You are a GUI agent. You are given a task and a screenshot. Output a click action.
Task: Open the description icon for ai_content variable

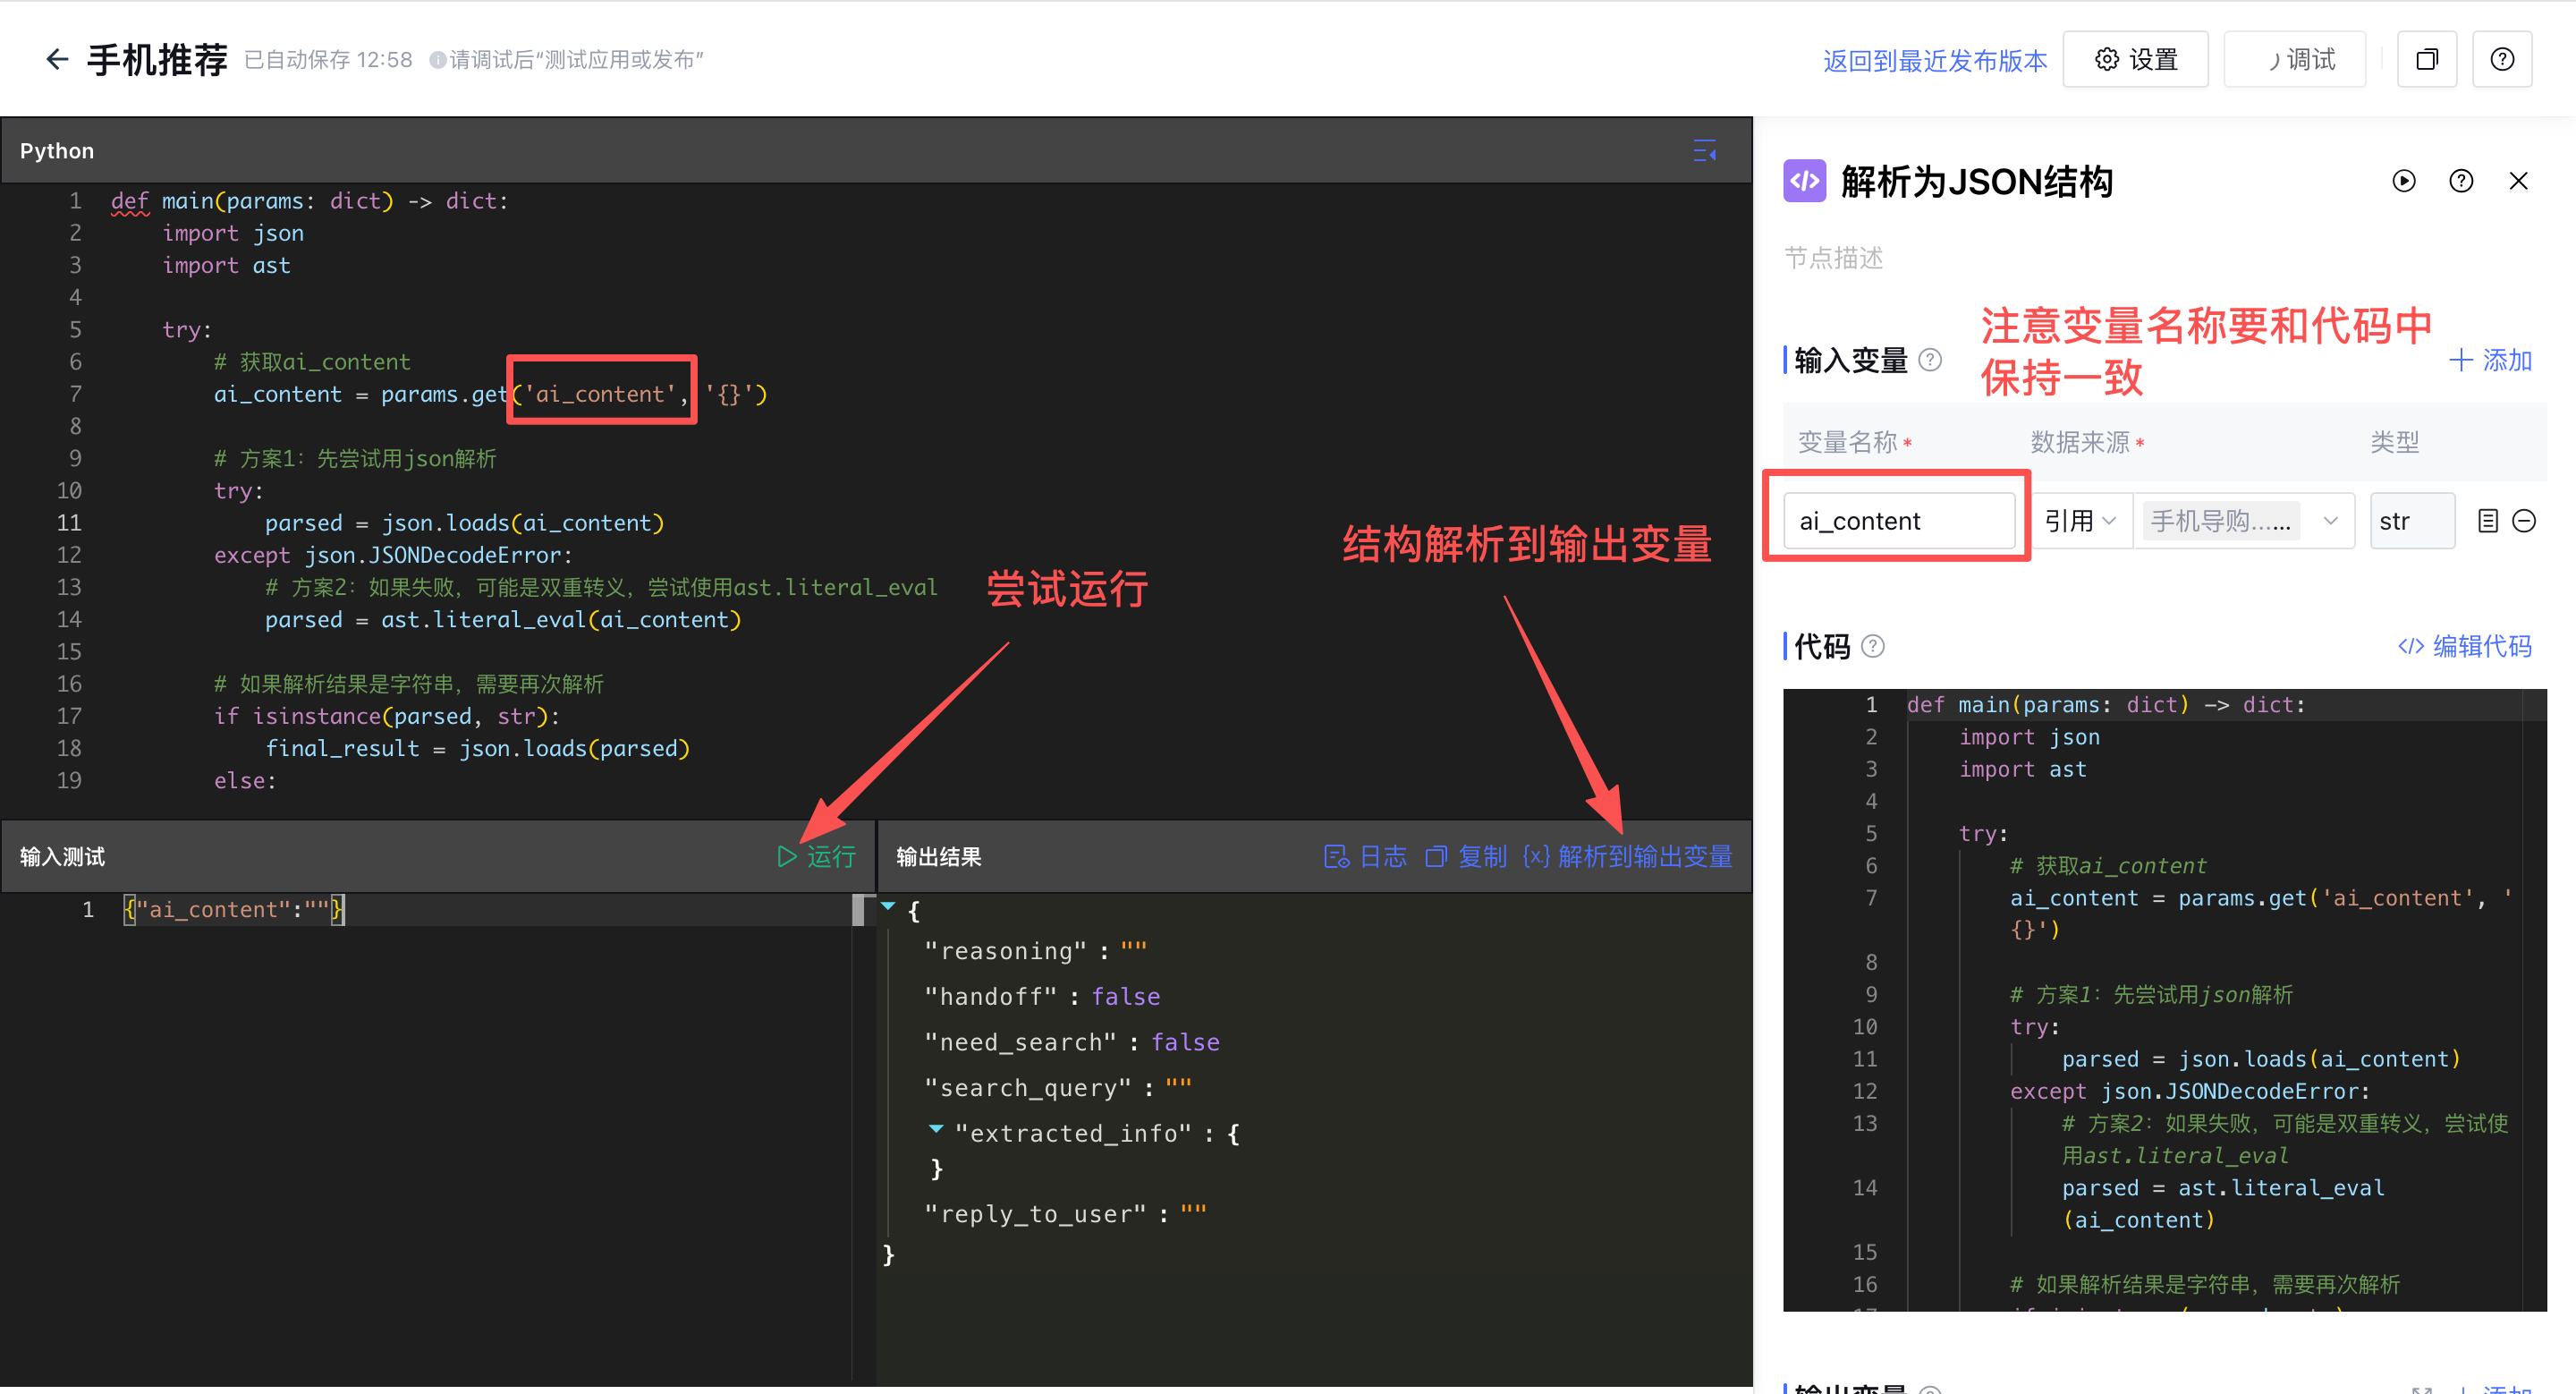point(2488,521)
